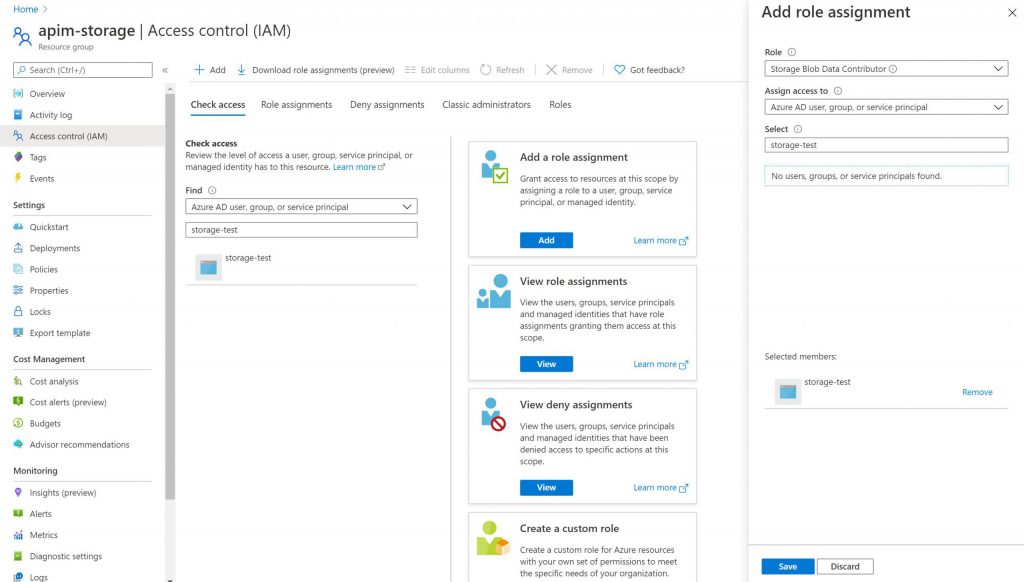Open the Classic administrators tab

click(487, 105)
